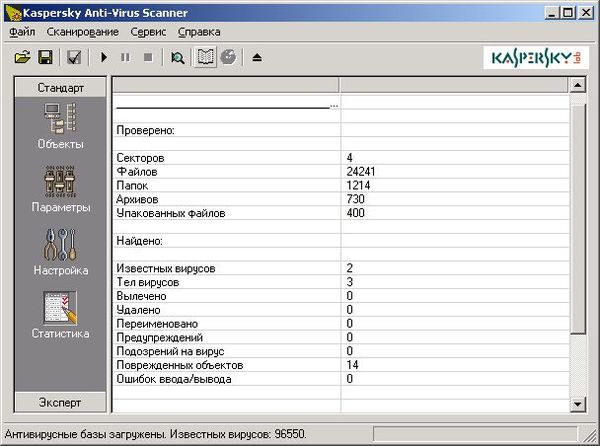
Task: Stop scan with the stop button
Action: (148, 57)
